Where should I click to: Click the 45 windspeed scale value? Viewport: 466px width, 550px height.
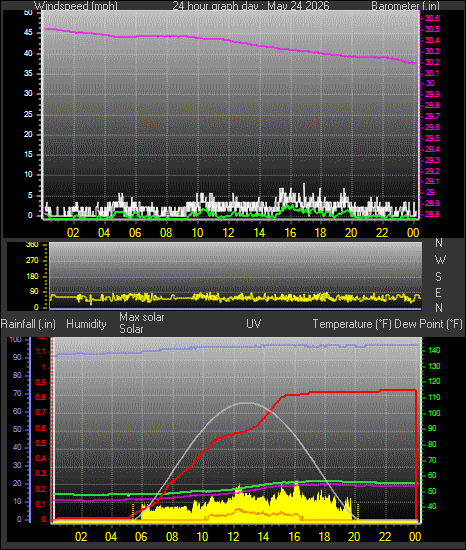28,33
